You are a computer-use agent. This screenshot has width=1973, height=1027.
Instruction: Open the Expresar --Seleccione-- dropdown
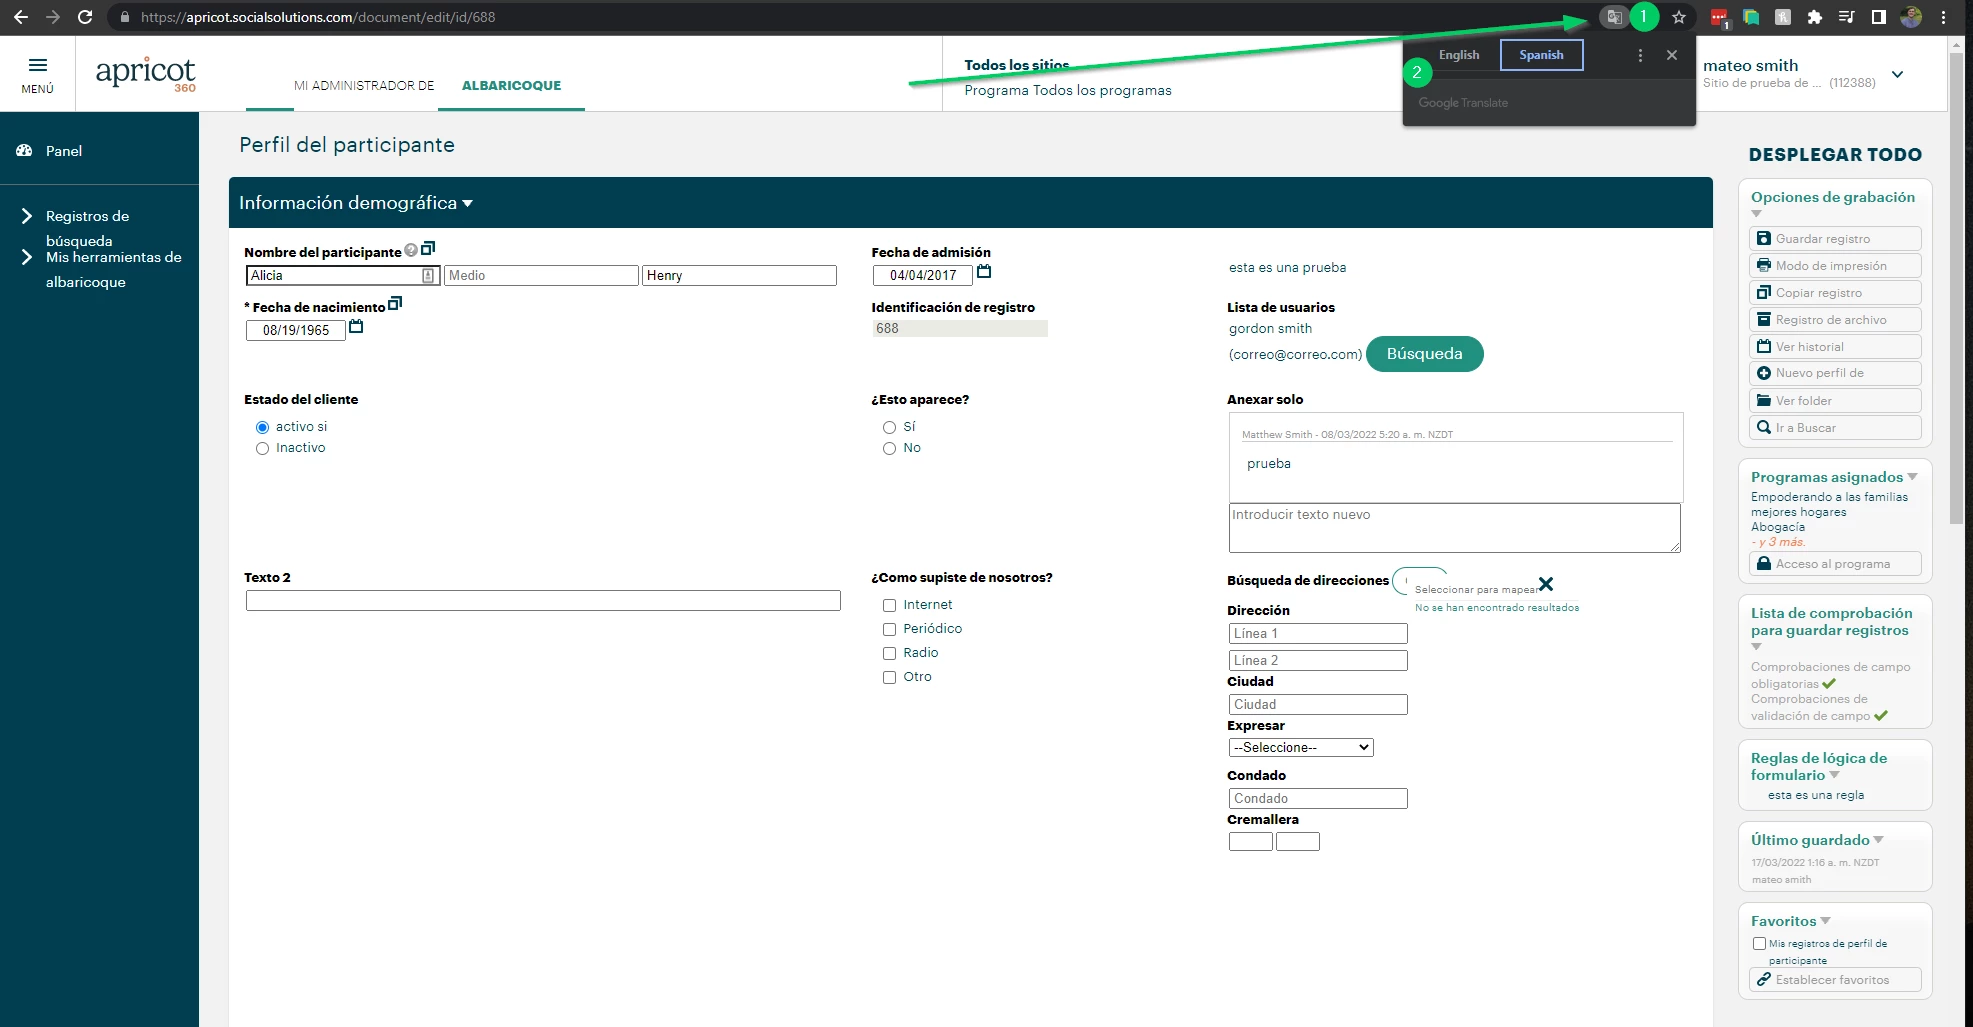click(x=1301, y=747)
